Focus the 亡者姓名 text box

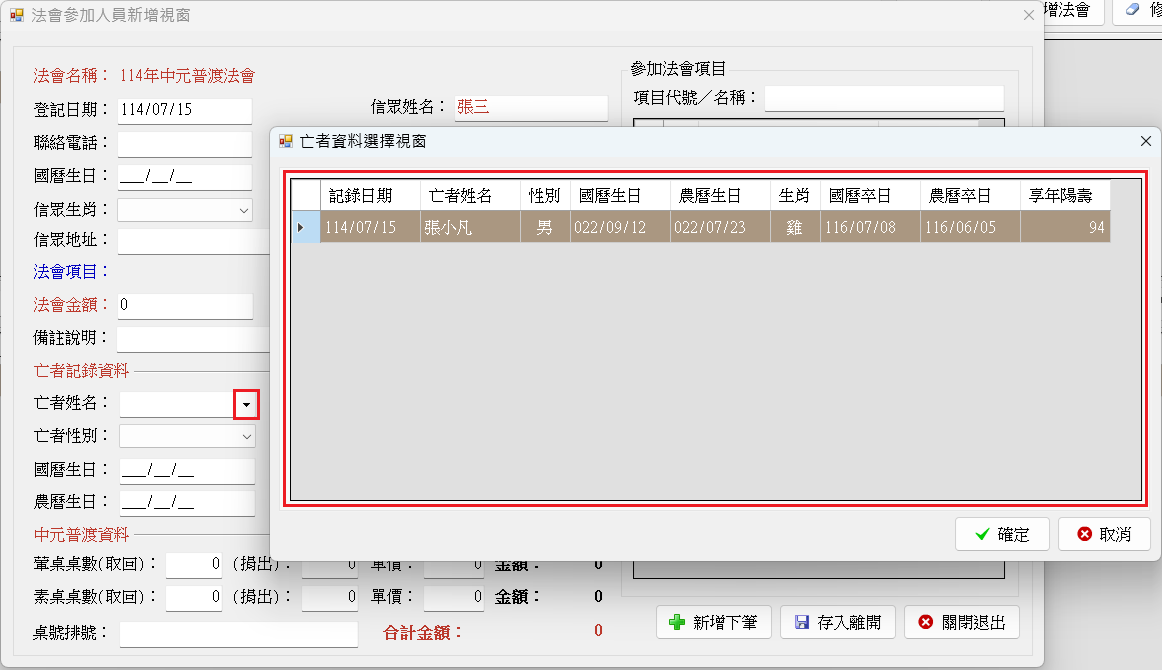177,405
